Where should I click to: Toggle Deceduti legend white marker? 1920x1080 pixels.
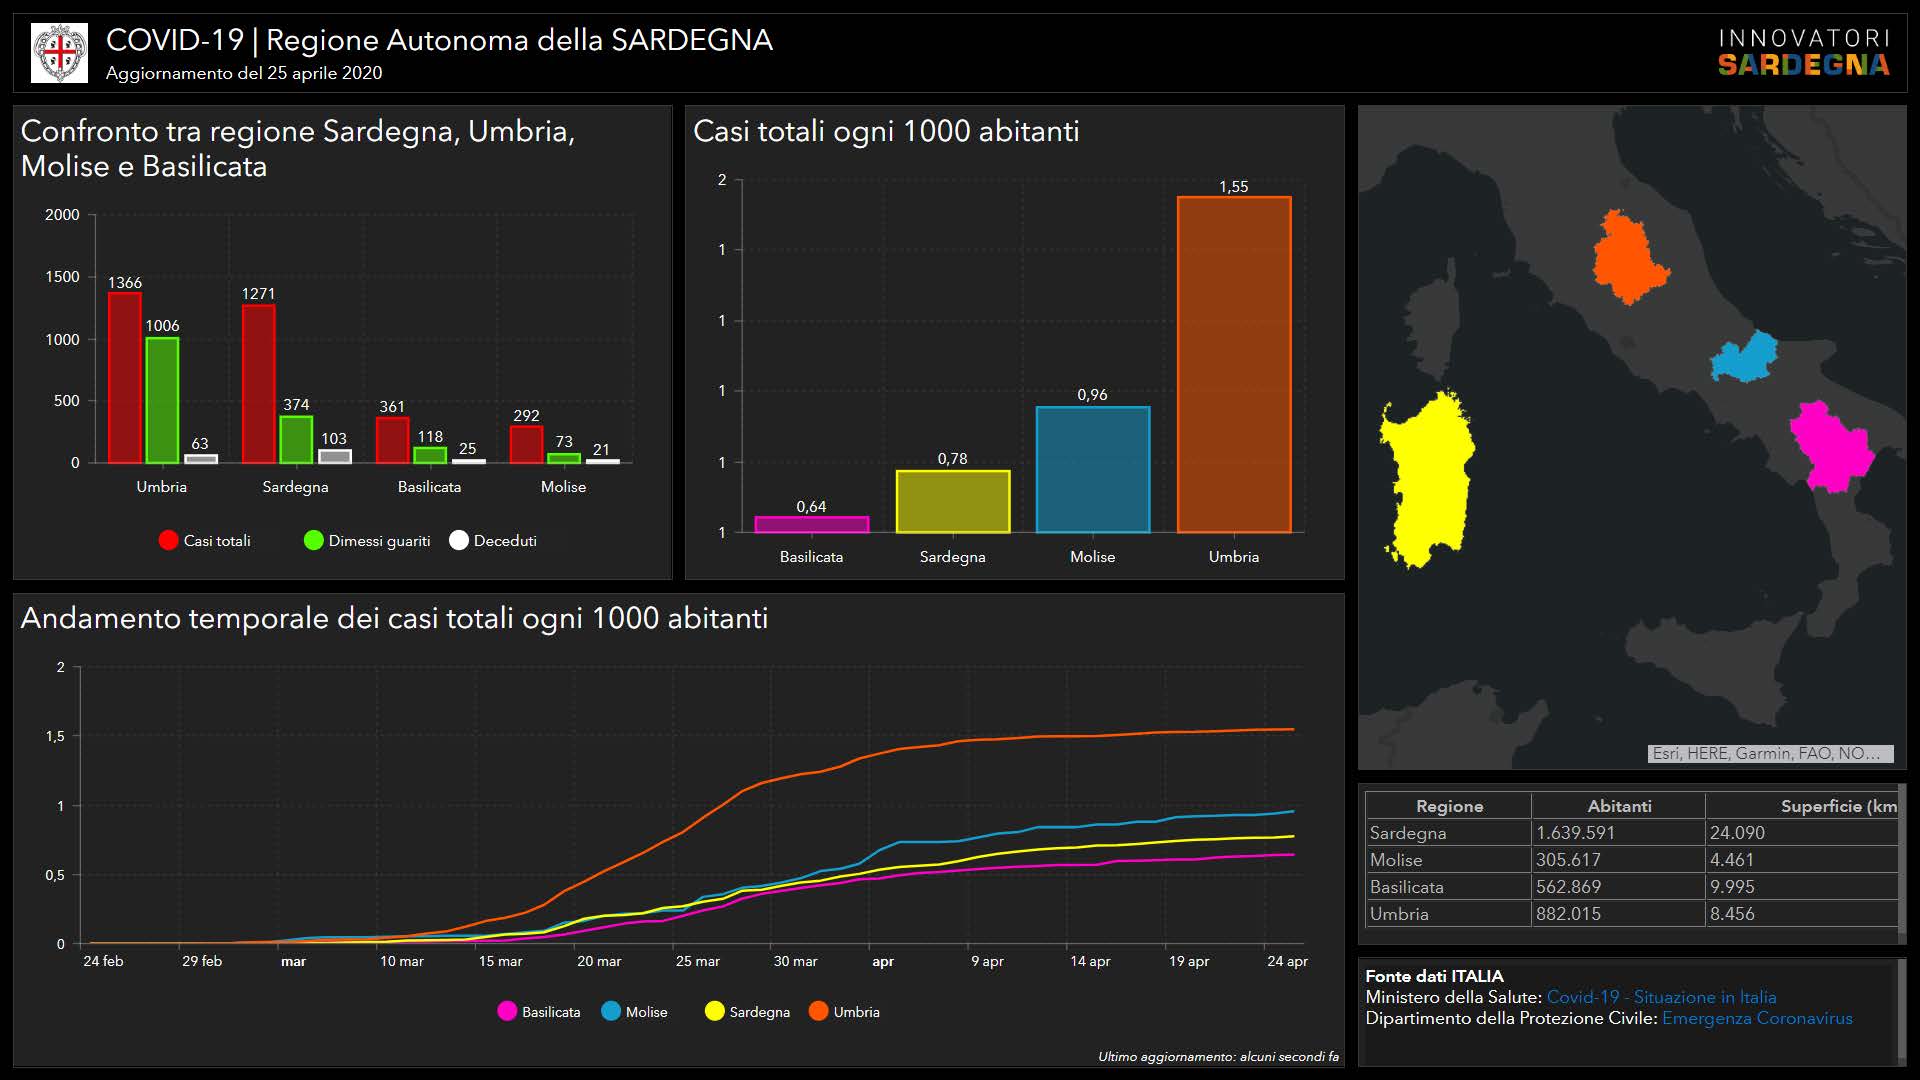(459, 540)
